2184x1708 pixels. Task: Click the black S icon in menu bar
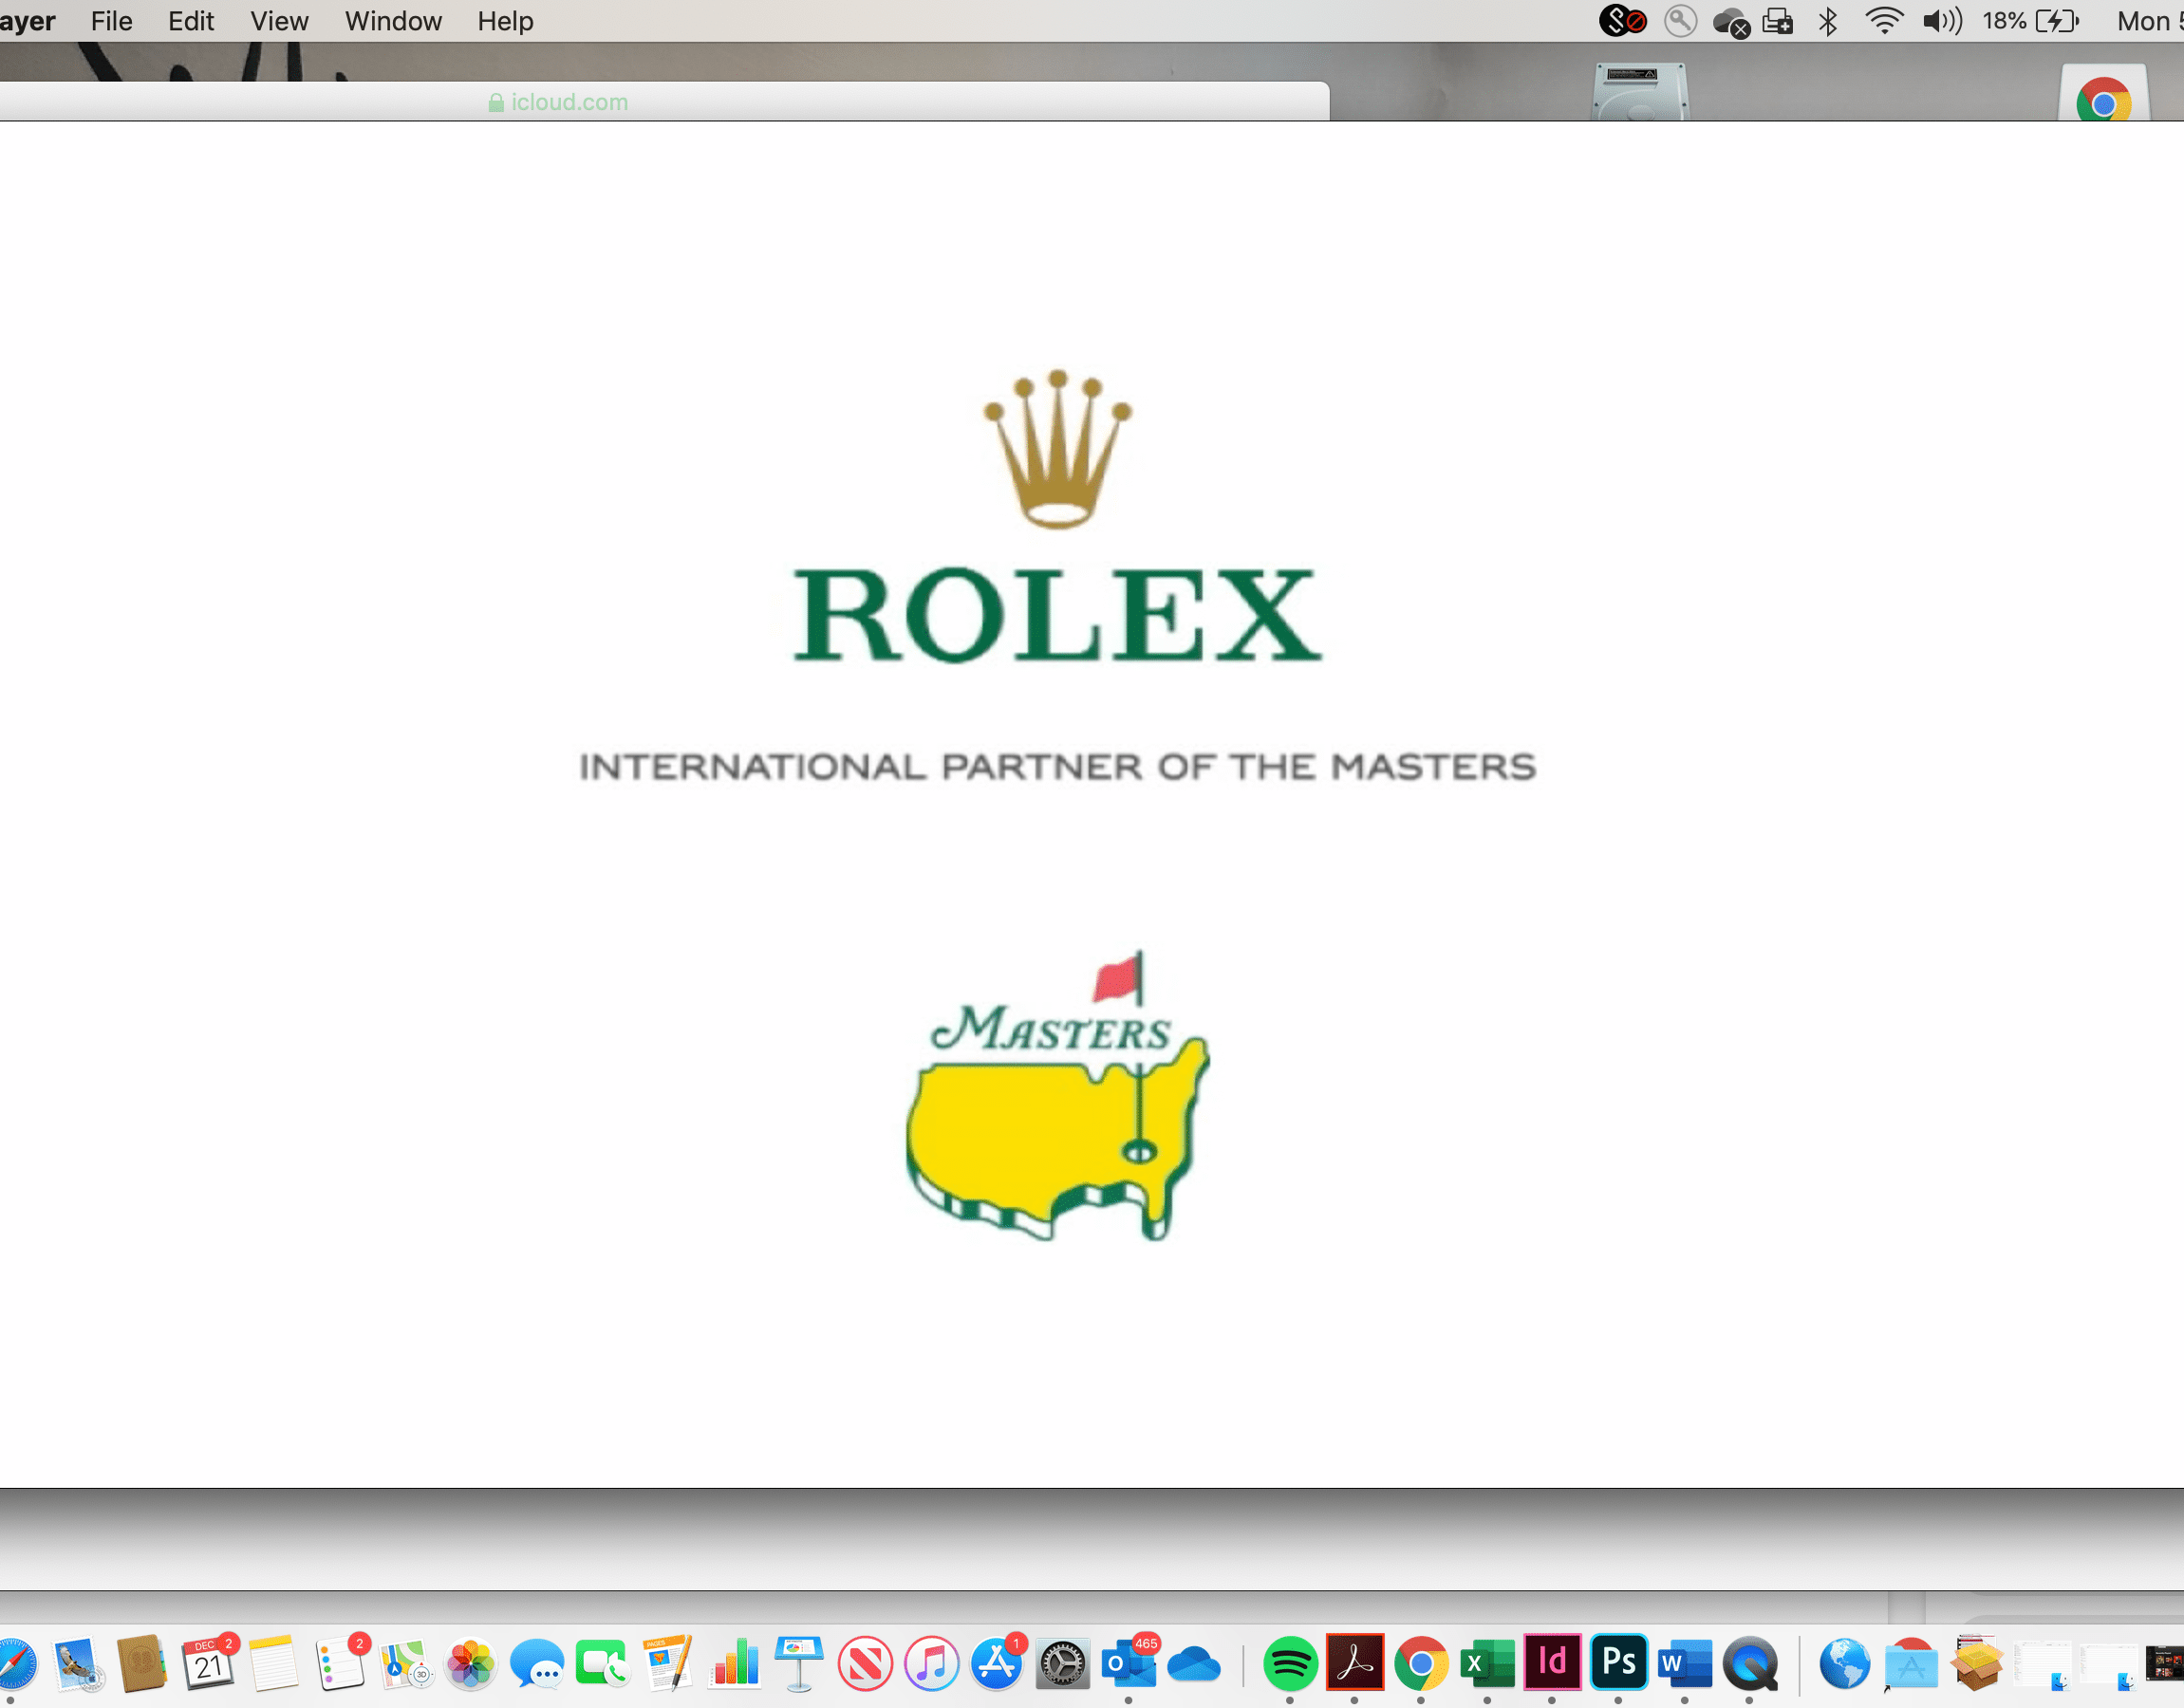(1621, 21)
